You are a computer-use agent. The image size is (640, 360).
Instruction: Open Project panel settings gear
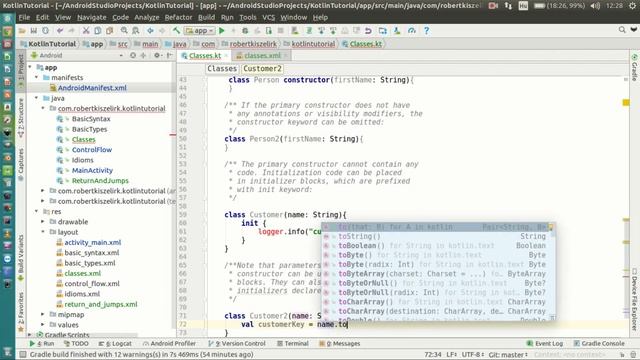tap(157, 55)
